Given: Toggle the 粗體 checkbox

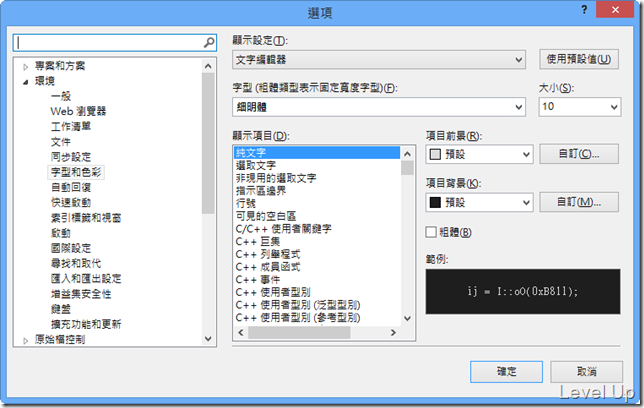Looking at the screenshot, I should click(x=431, y=232).
